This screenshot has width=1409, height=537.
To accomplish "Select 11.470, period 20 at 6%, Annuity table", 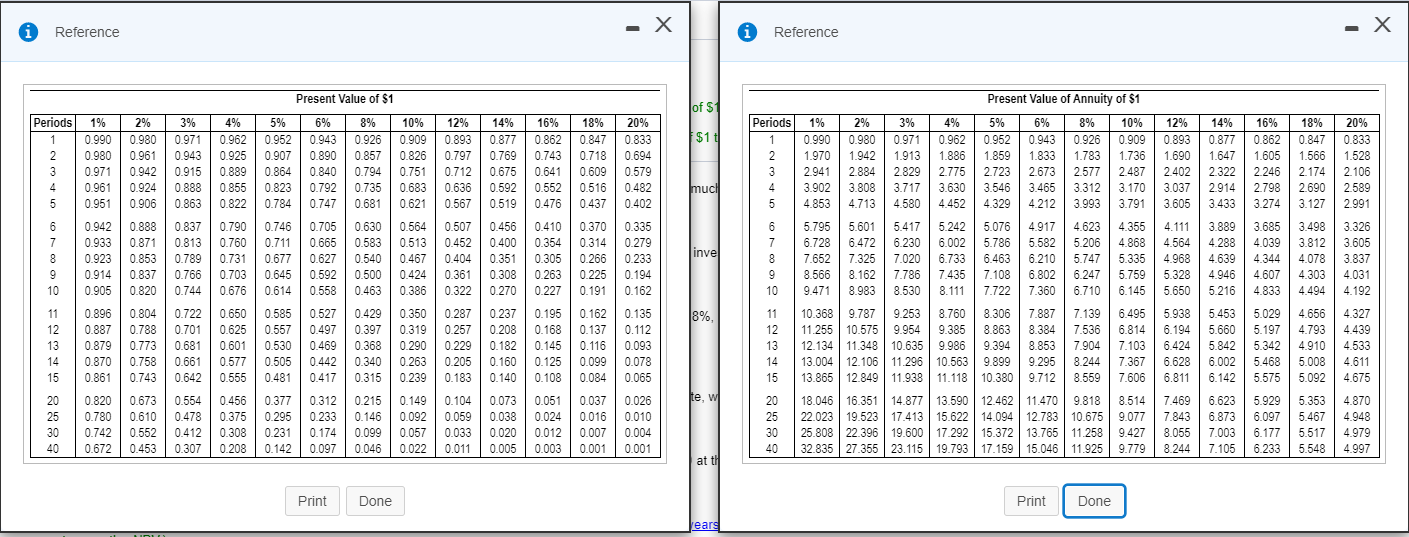I will click(1042, 400).
